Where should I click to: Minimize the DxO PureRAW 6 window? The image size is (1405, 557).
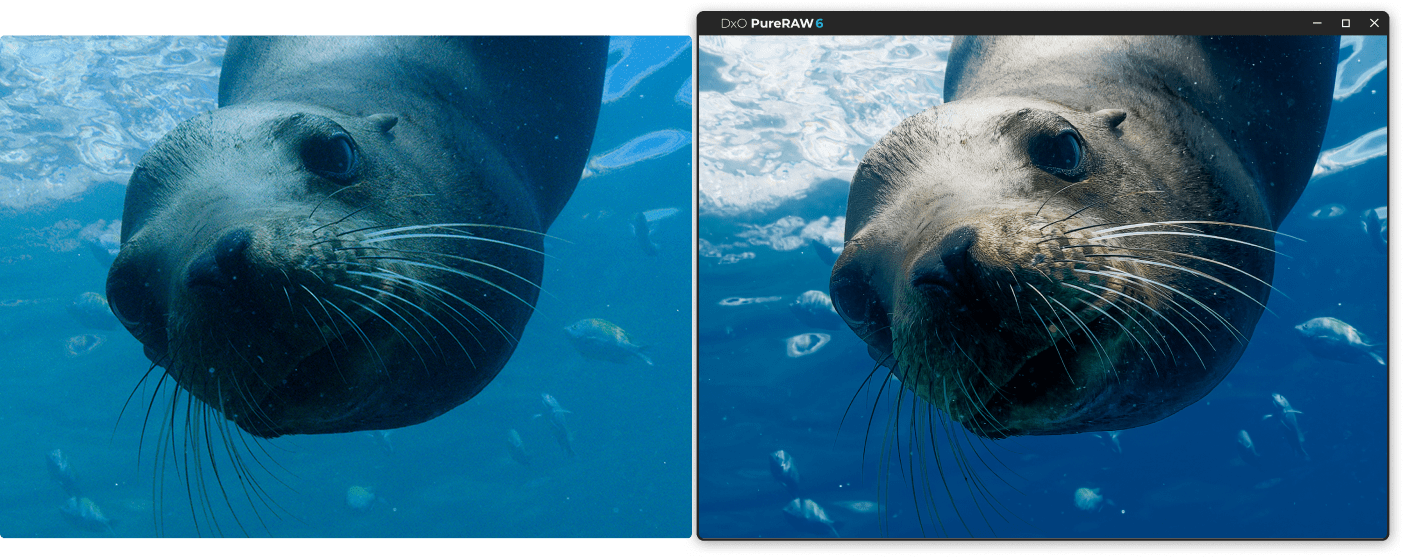pos(1317,23)
